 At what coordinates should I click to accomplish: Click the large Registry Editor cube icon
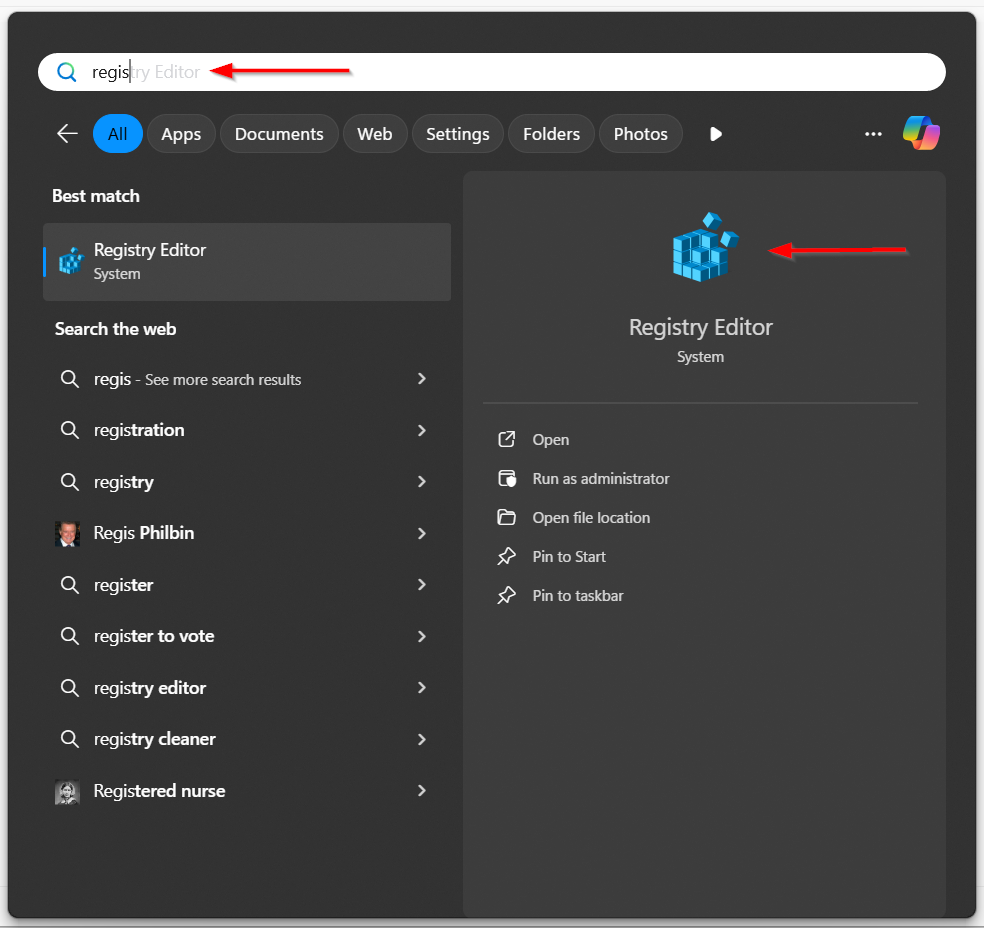coord(705,247)
